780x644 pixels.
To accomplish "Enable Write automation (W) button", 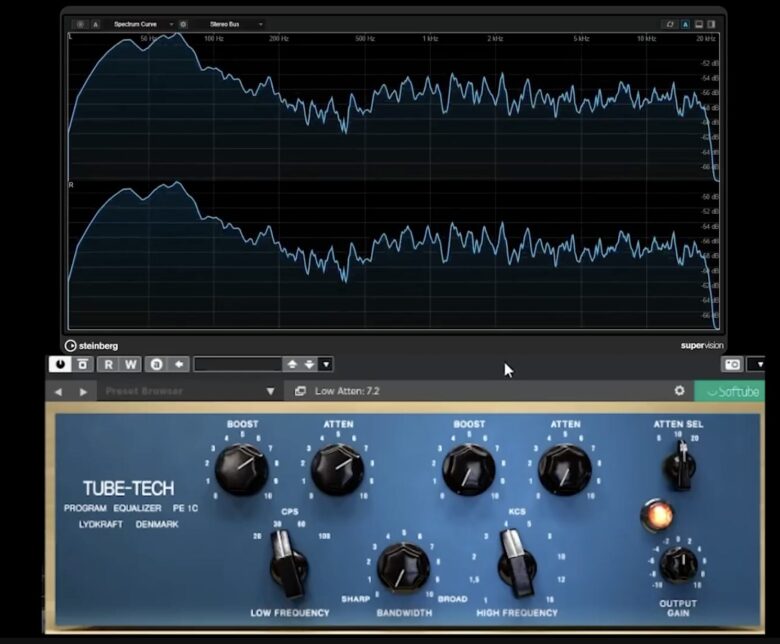I will point(131,365).
